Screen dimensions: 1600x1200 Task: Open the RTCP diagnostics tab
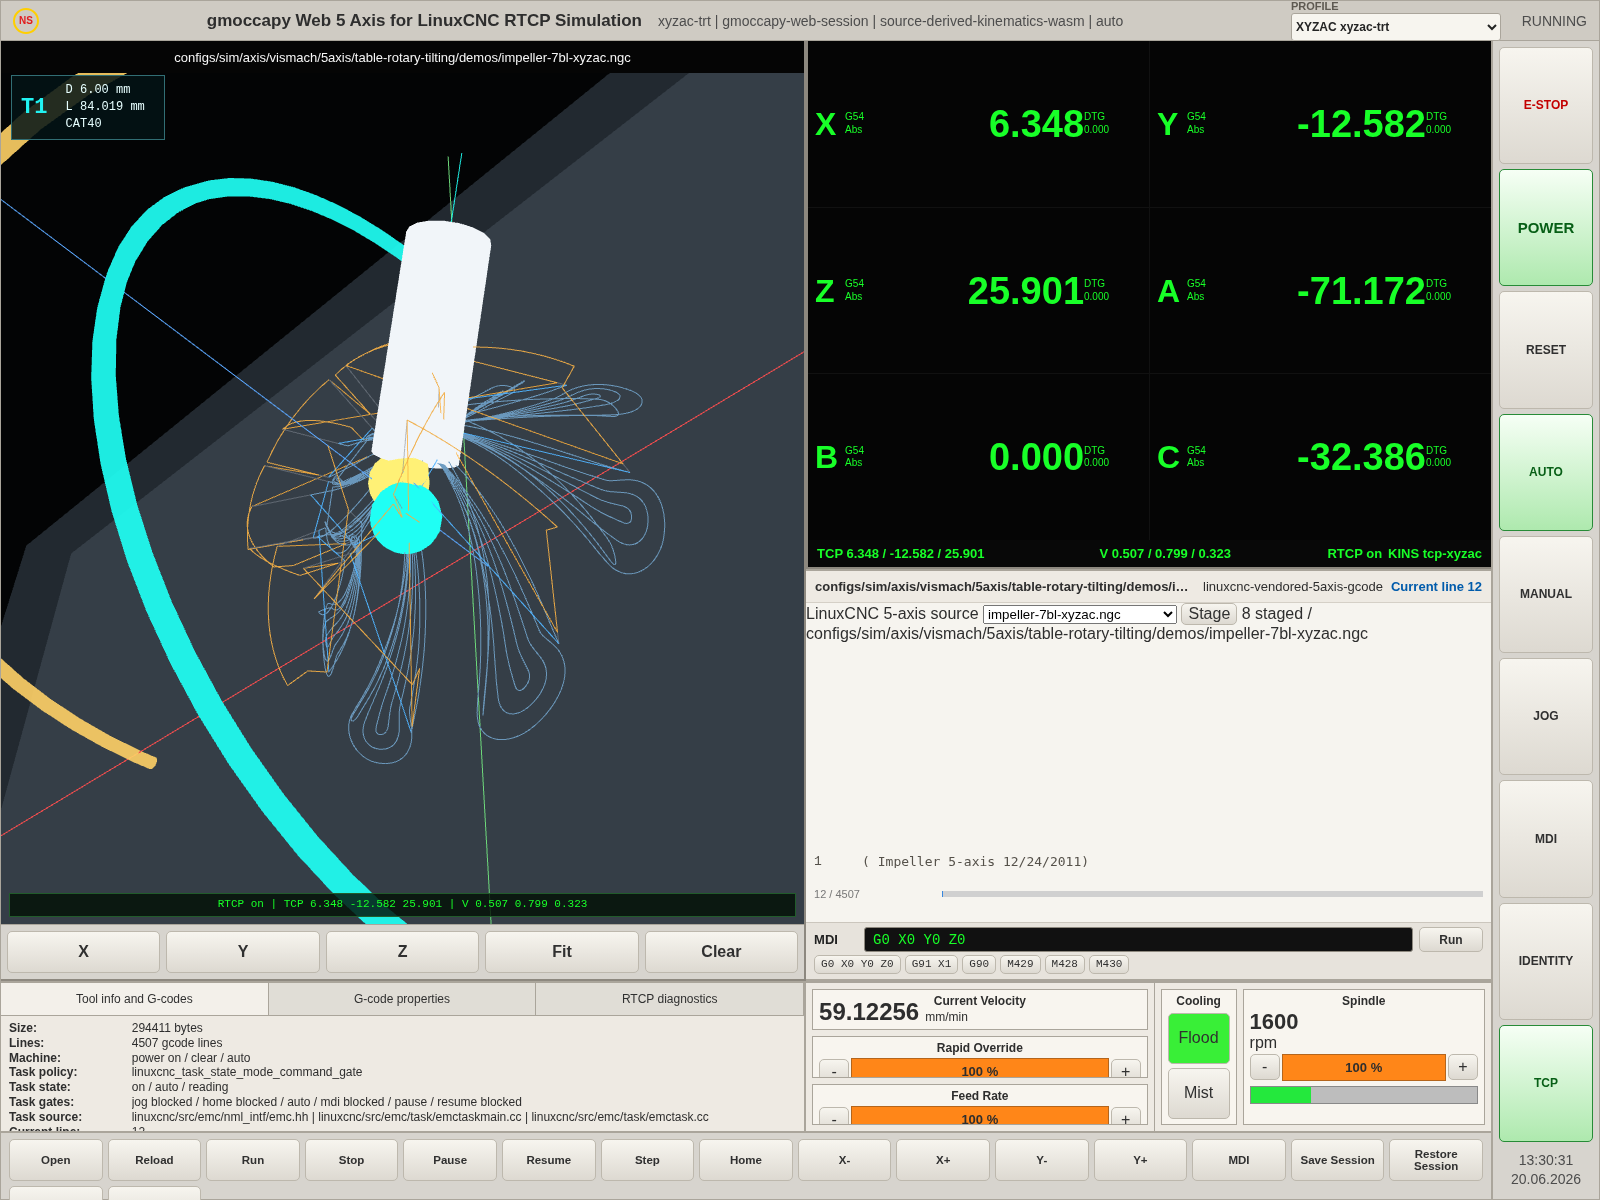pos(669,999)
